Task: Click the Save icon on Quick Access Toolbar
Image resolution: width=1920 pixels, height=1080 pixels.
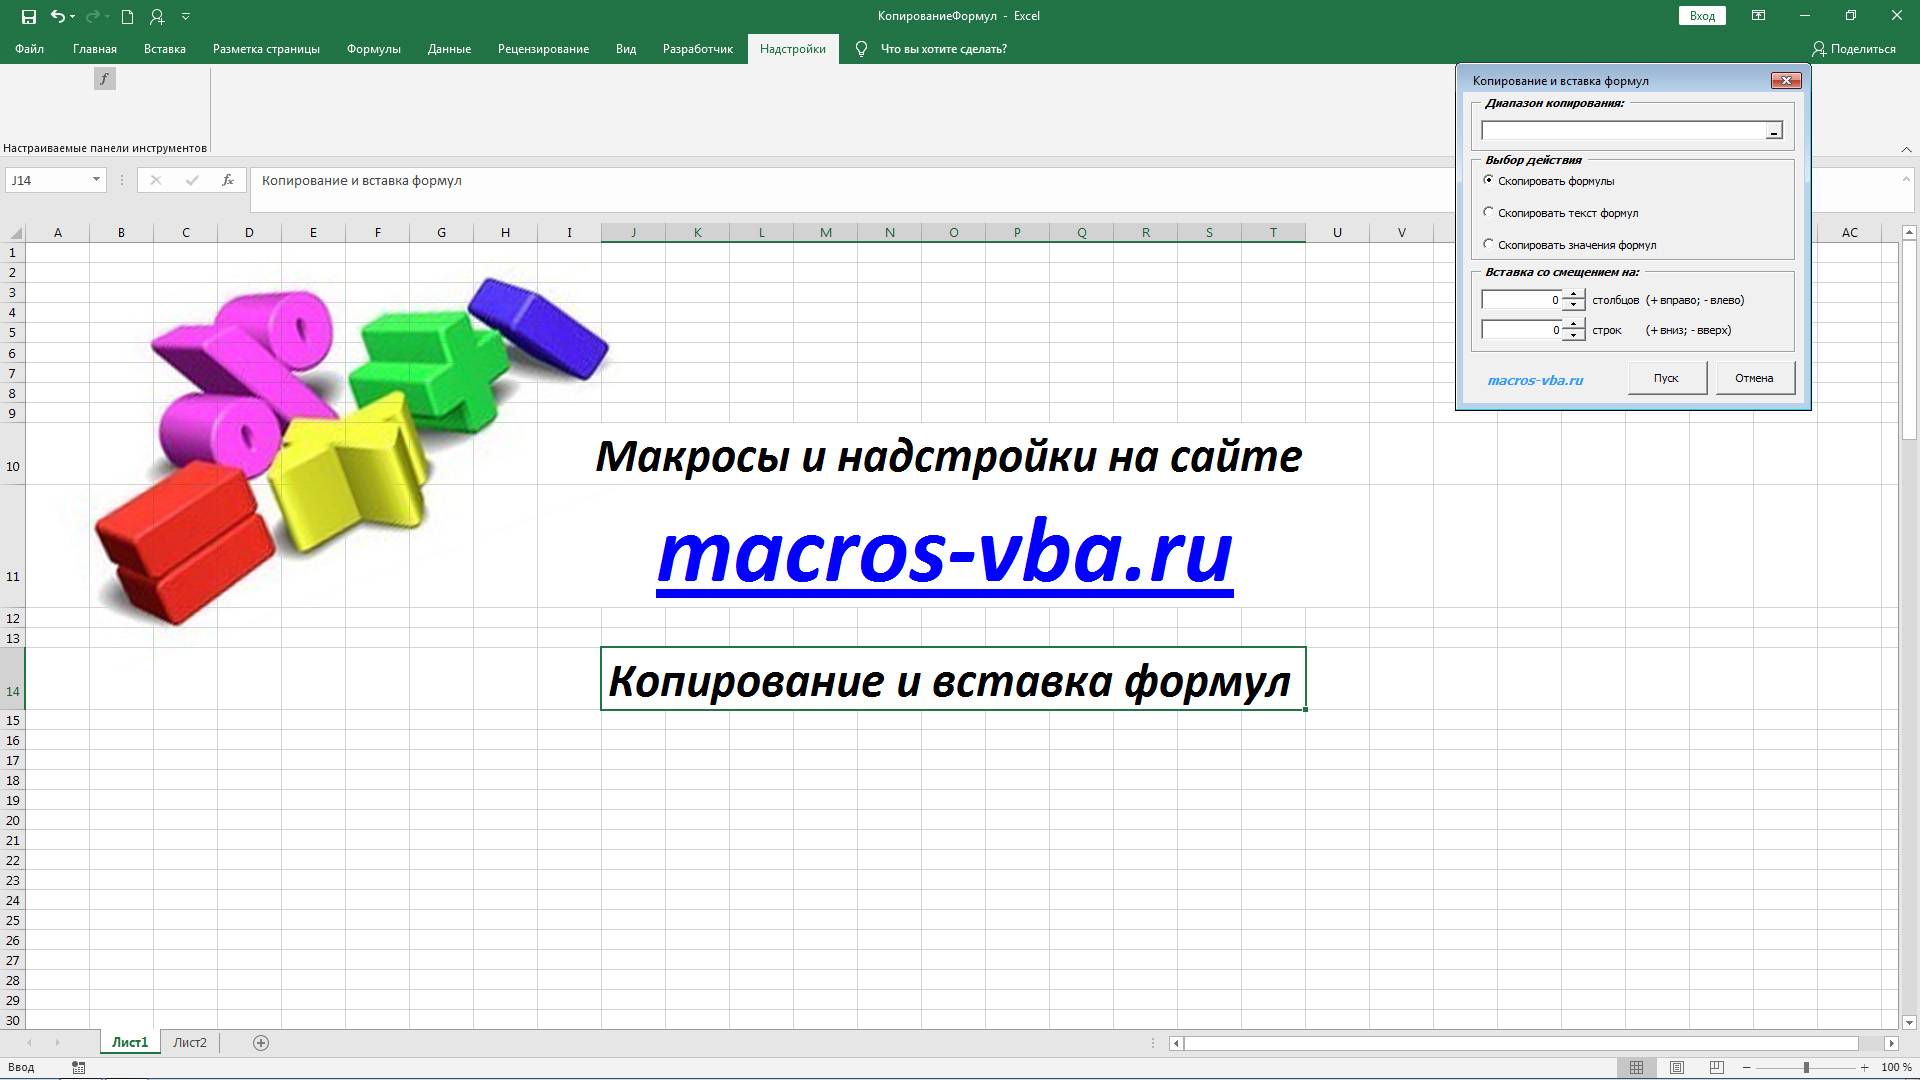Action: click(29, 16)
